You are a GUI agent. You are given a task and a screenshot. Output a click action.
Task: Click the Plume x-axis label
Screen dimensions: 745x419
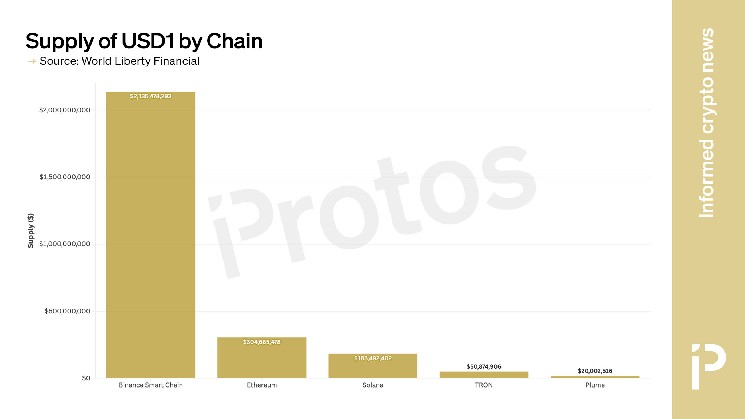coord(594,385)
